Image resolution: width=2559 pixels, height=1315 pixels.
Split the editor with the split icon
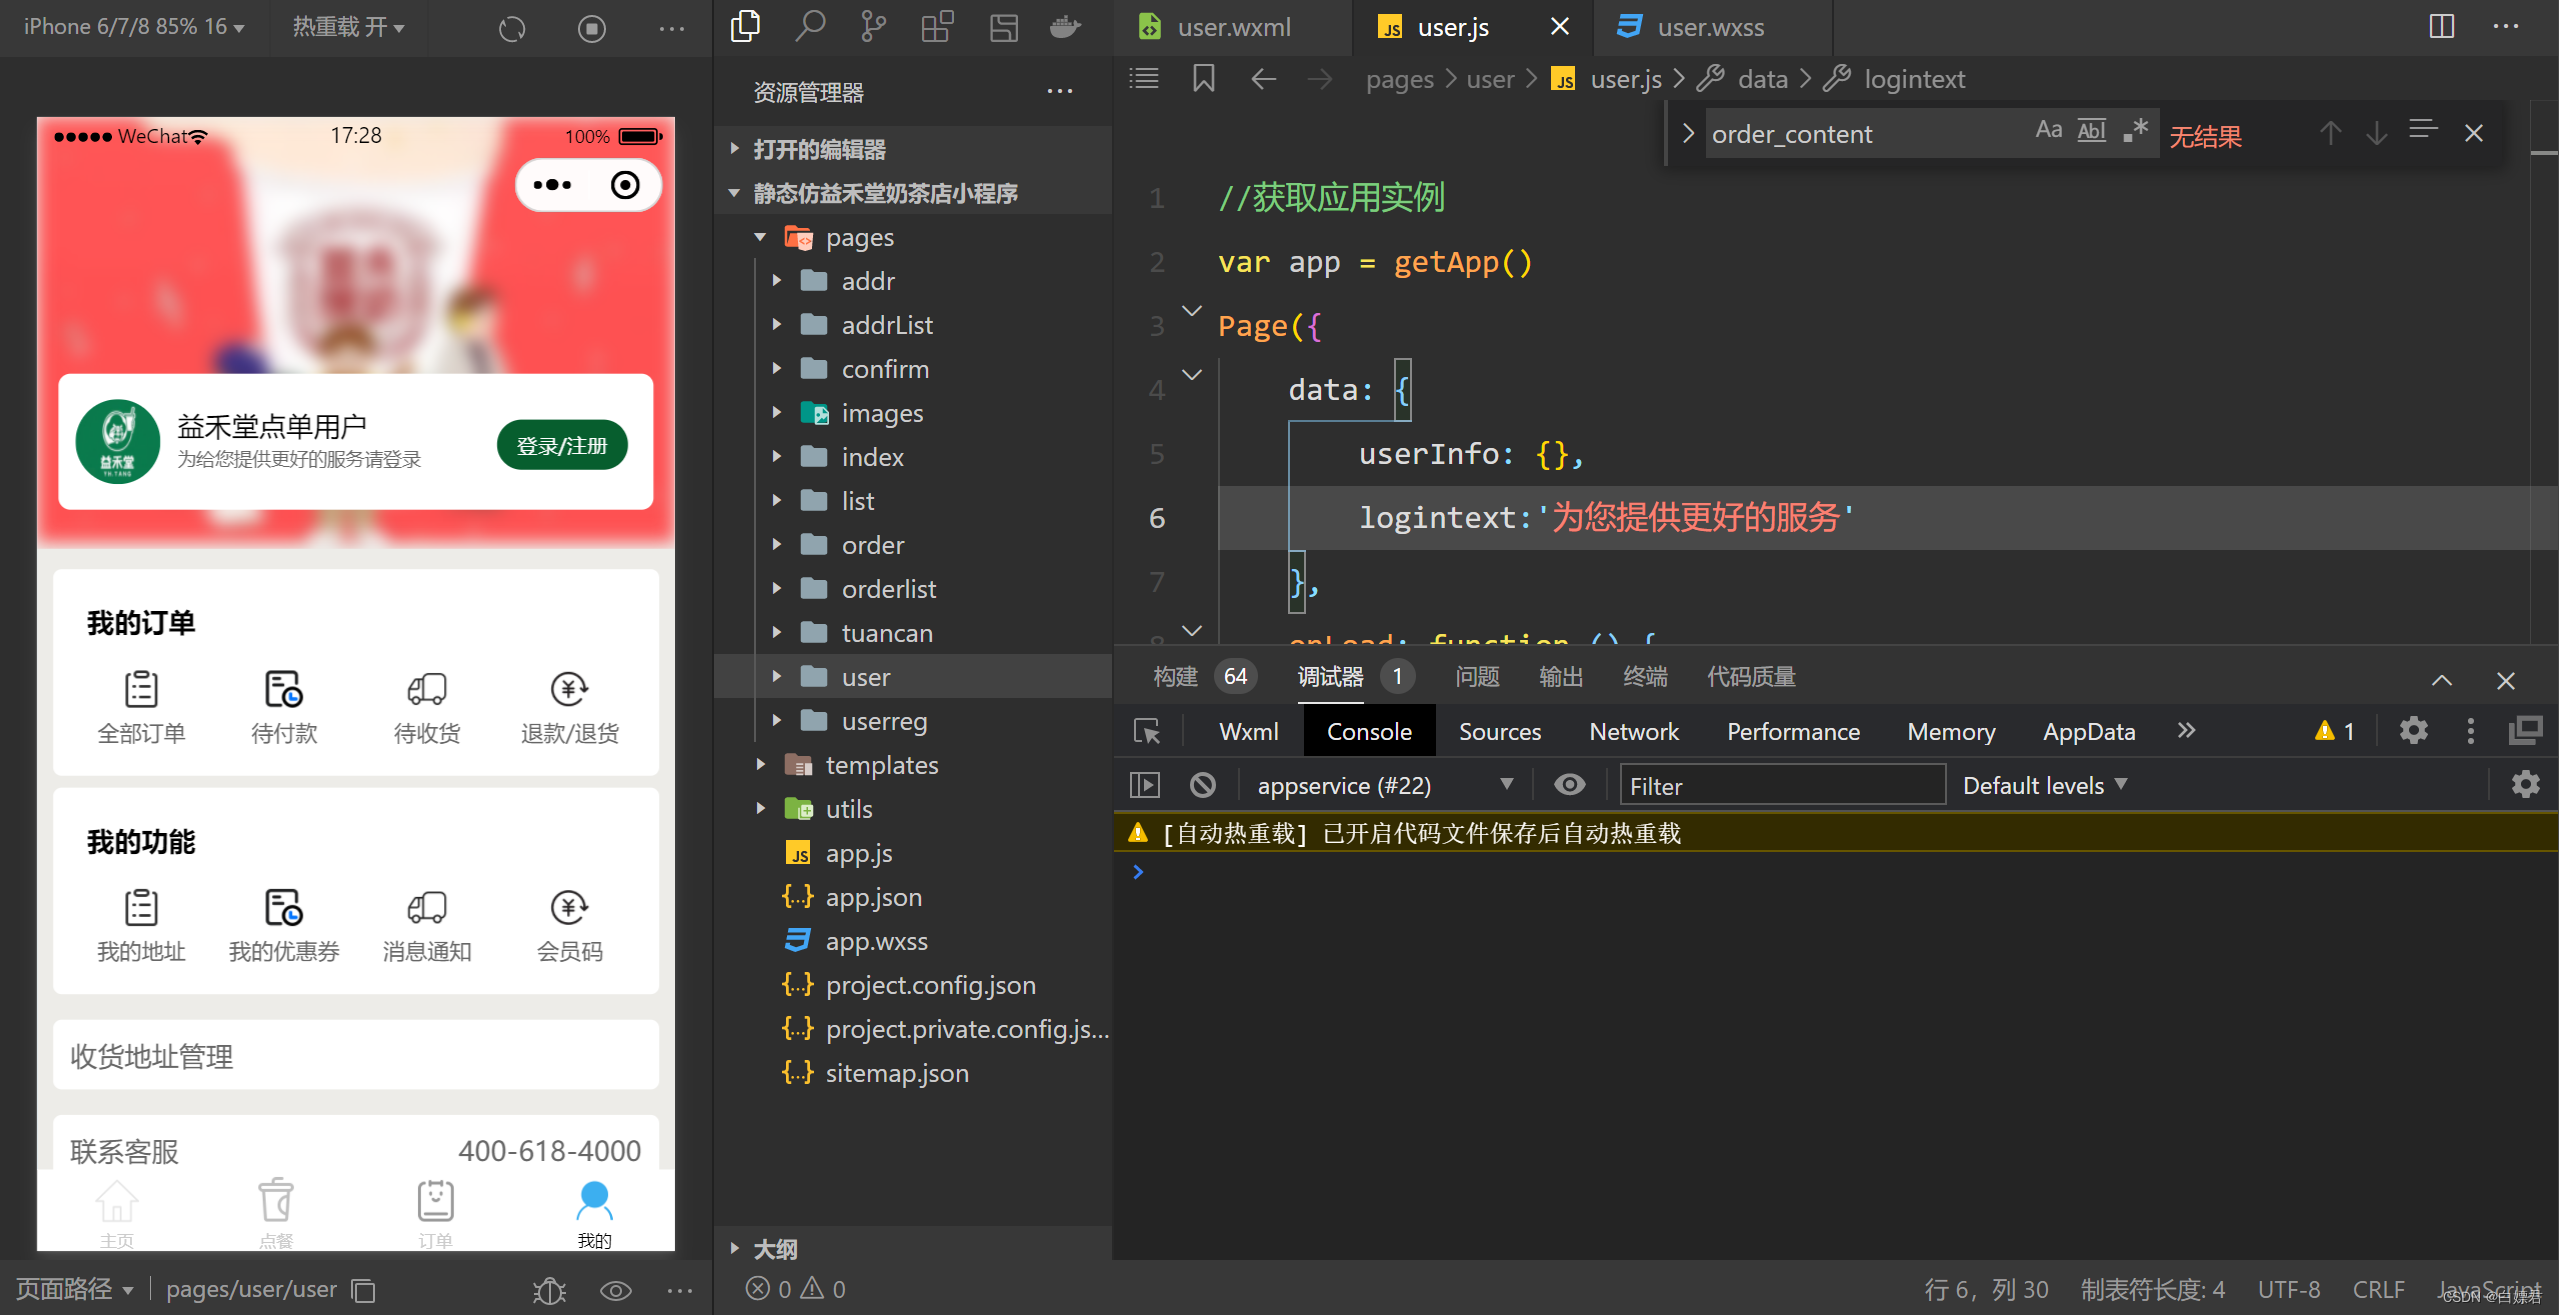click(x=2442, y=27)
